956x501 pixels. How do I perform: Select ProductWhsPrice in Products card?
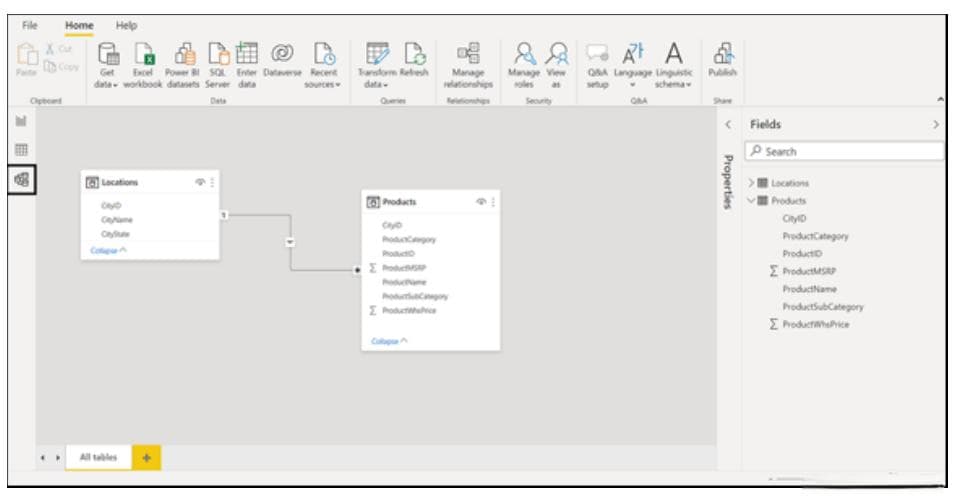click(409, 310)
